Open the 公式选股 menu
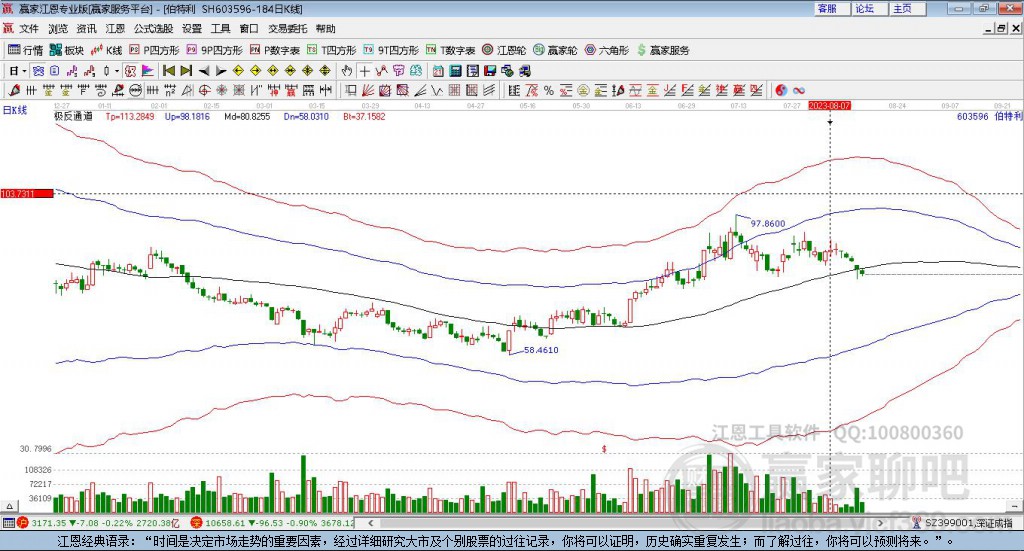 pyautogui.click(x=153, y=29)
